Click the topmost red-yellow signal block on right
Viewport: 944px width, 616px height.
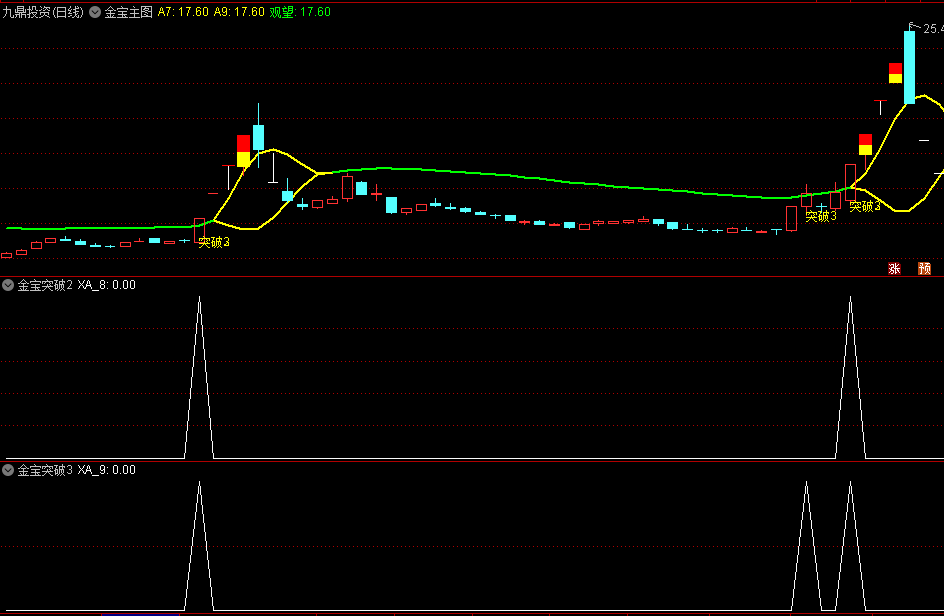(x=895, y=73)
